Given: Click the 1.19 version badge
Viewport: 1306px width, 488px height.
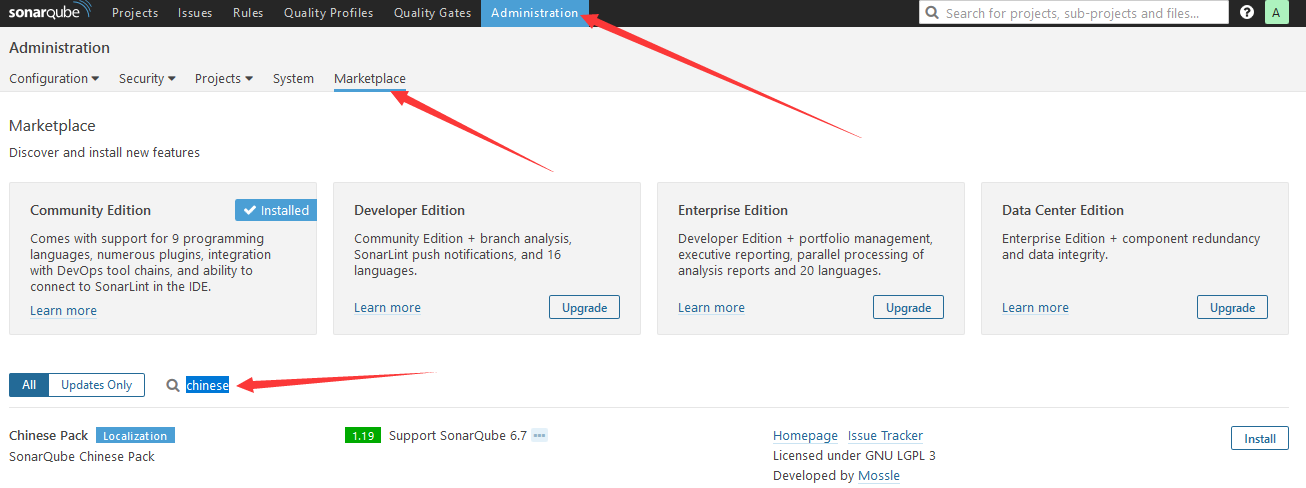Looking at the screenshot, I should tap(362, 435).
